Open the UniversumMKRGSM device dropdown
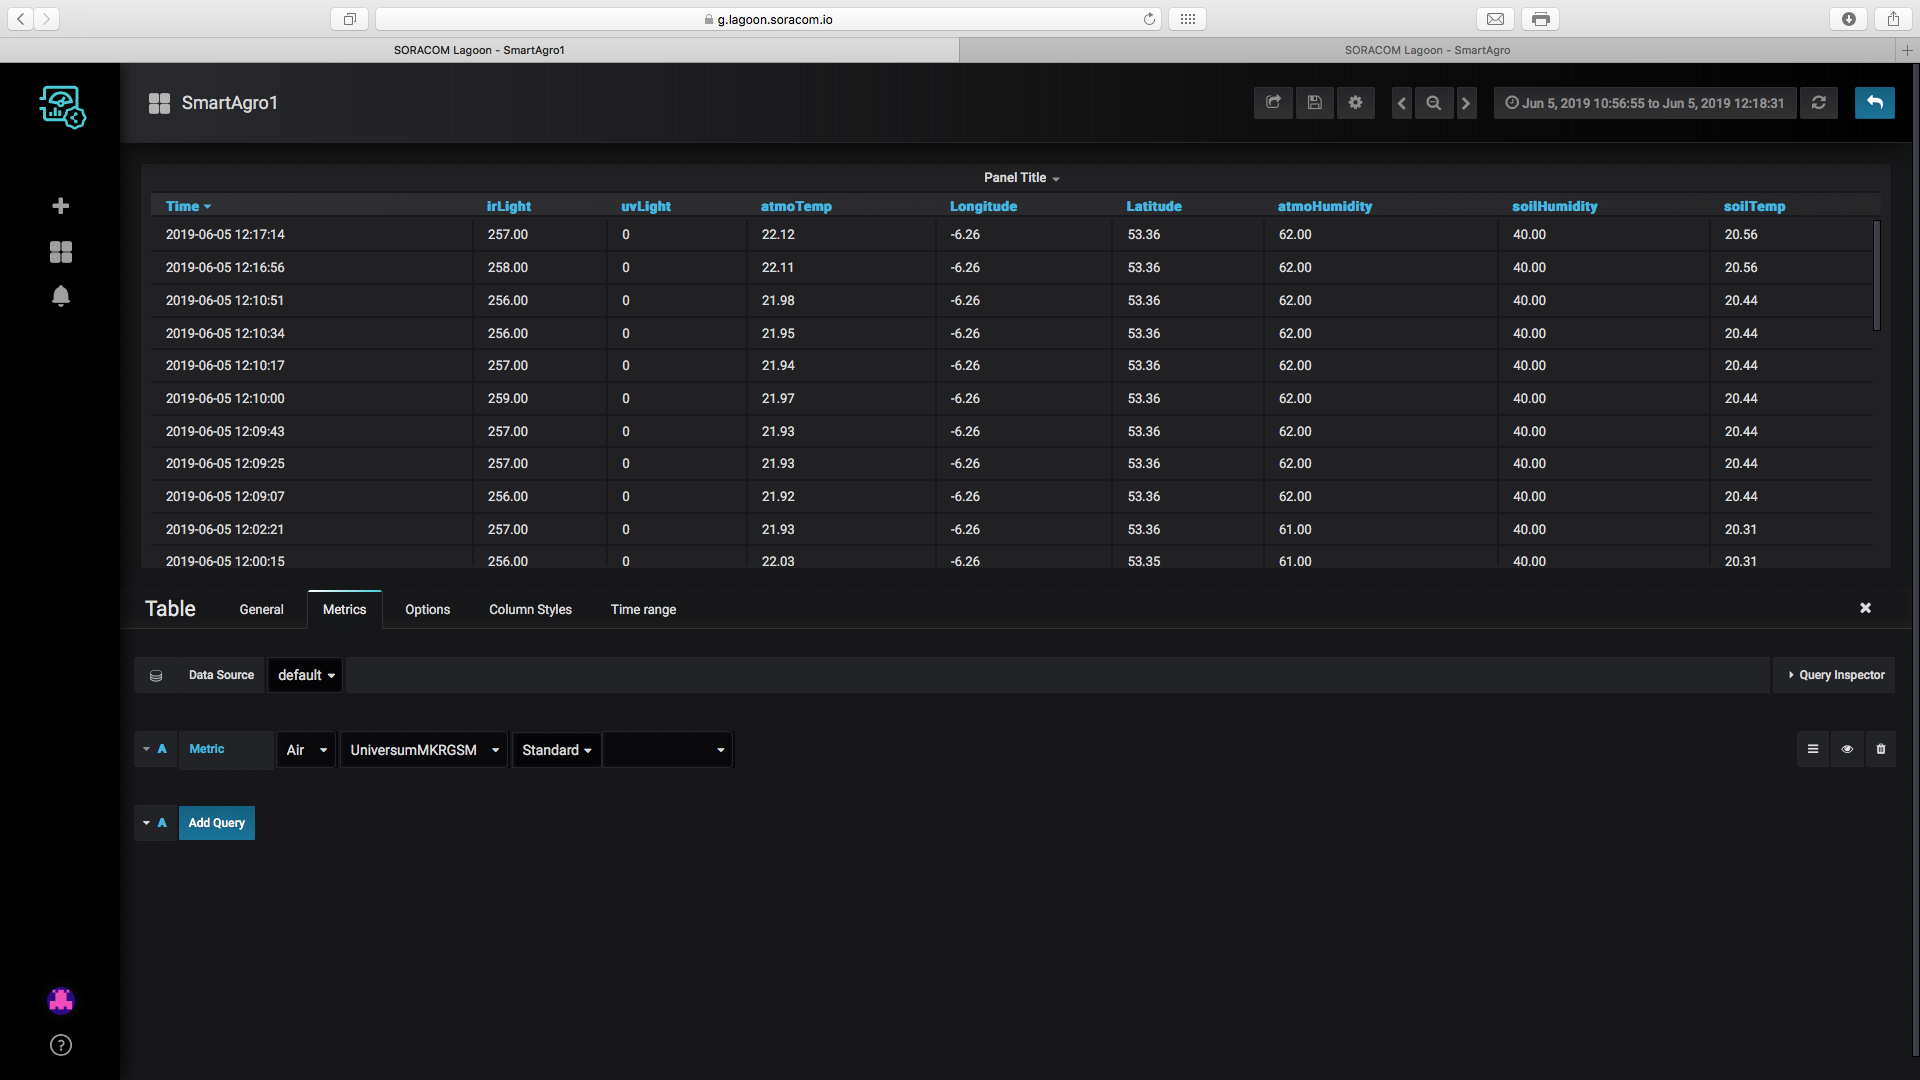 [424, 750]
